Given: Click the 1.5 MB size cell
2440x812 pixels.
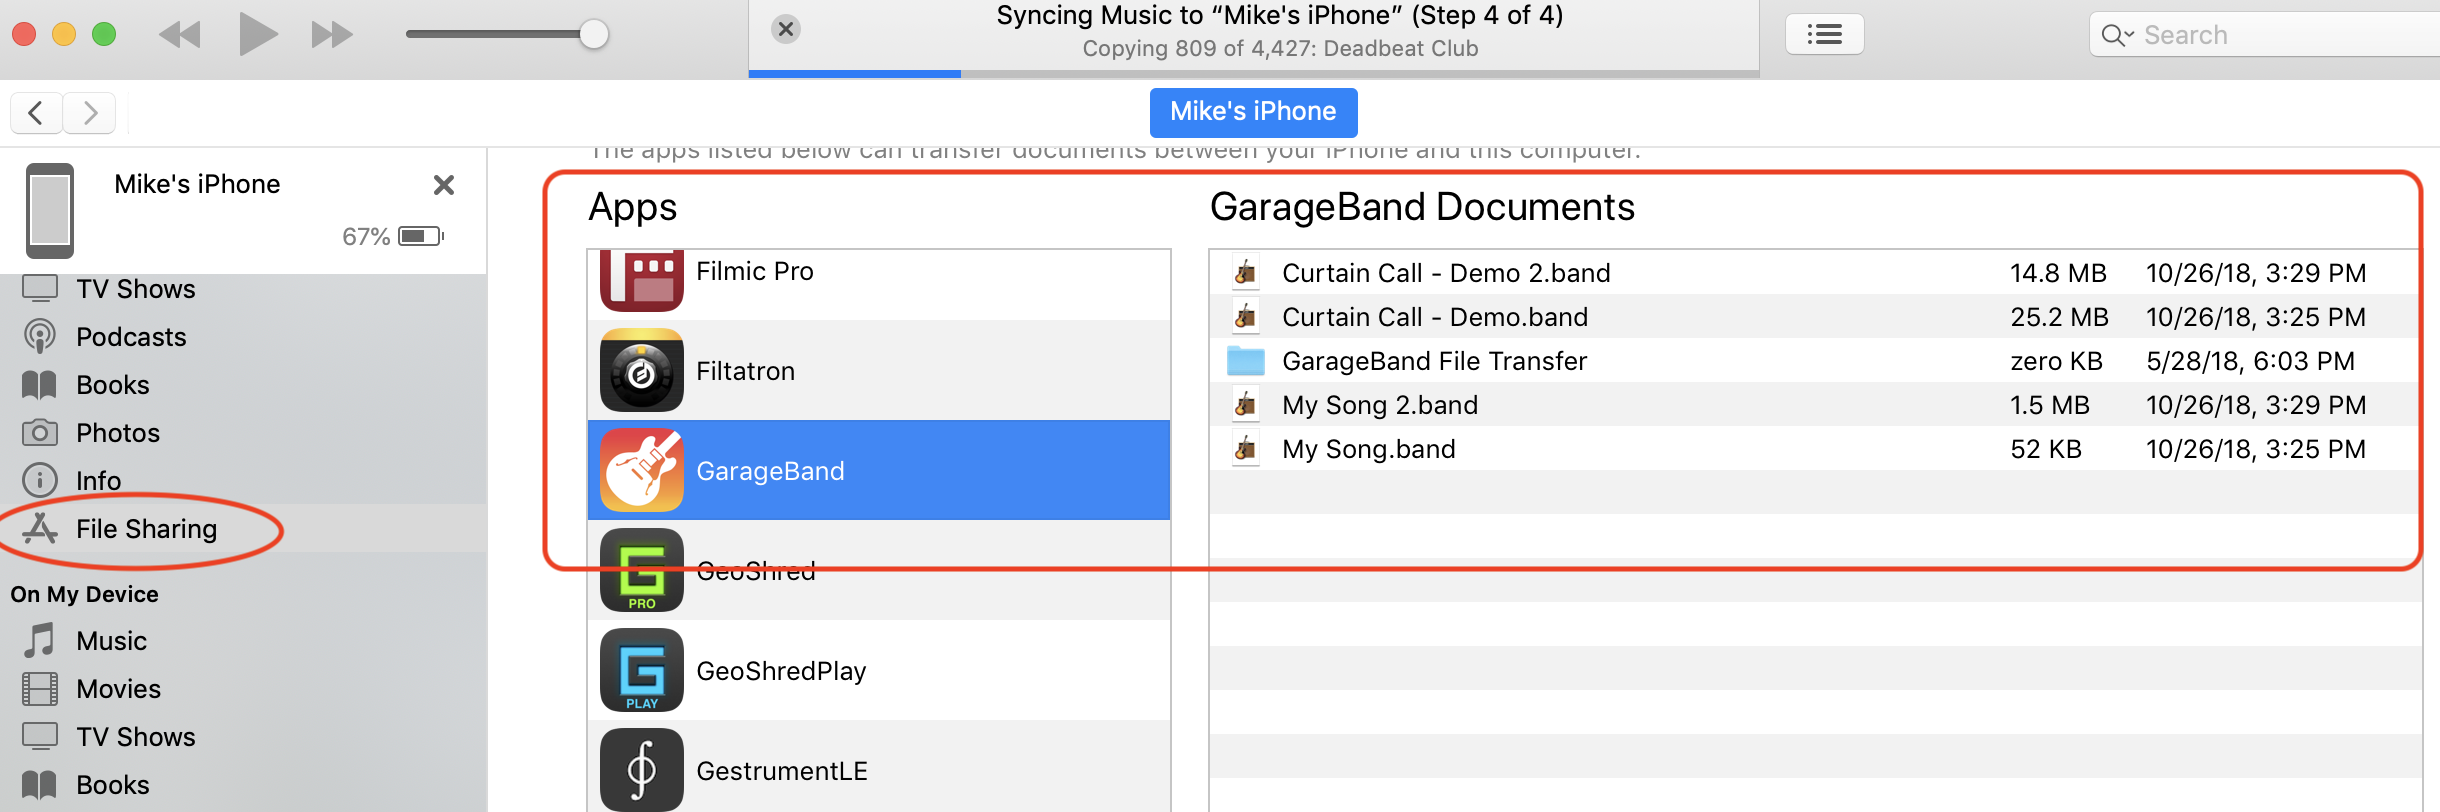Looking at the screenshot, I should 2050,405.
